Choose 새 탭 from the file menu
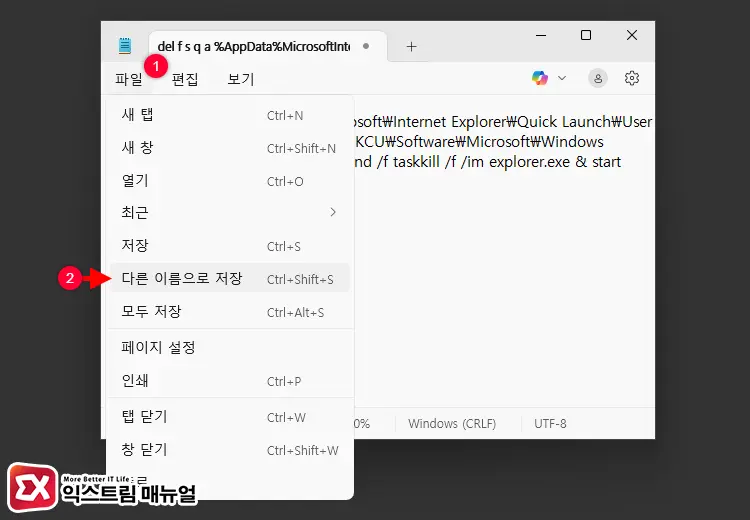This screenshot has width=750, height=520. (230, 115)
